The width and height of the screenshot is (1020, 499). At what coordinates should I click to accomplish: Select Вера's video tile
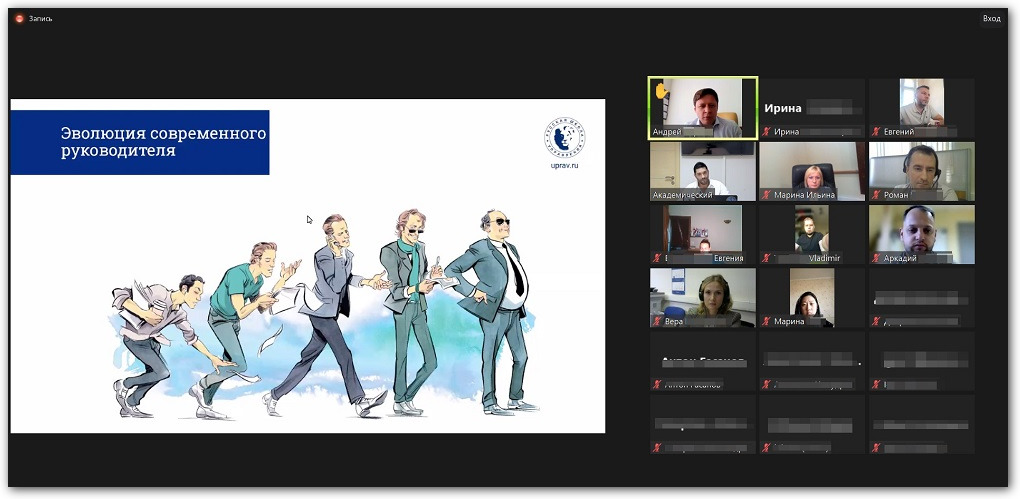tap(703, 297)
